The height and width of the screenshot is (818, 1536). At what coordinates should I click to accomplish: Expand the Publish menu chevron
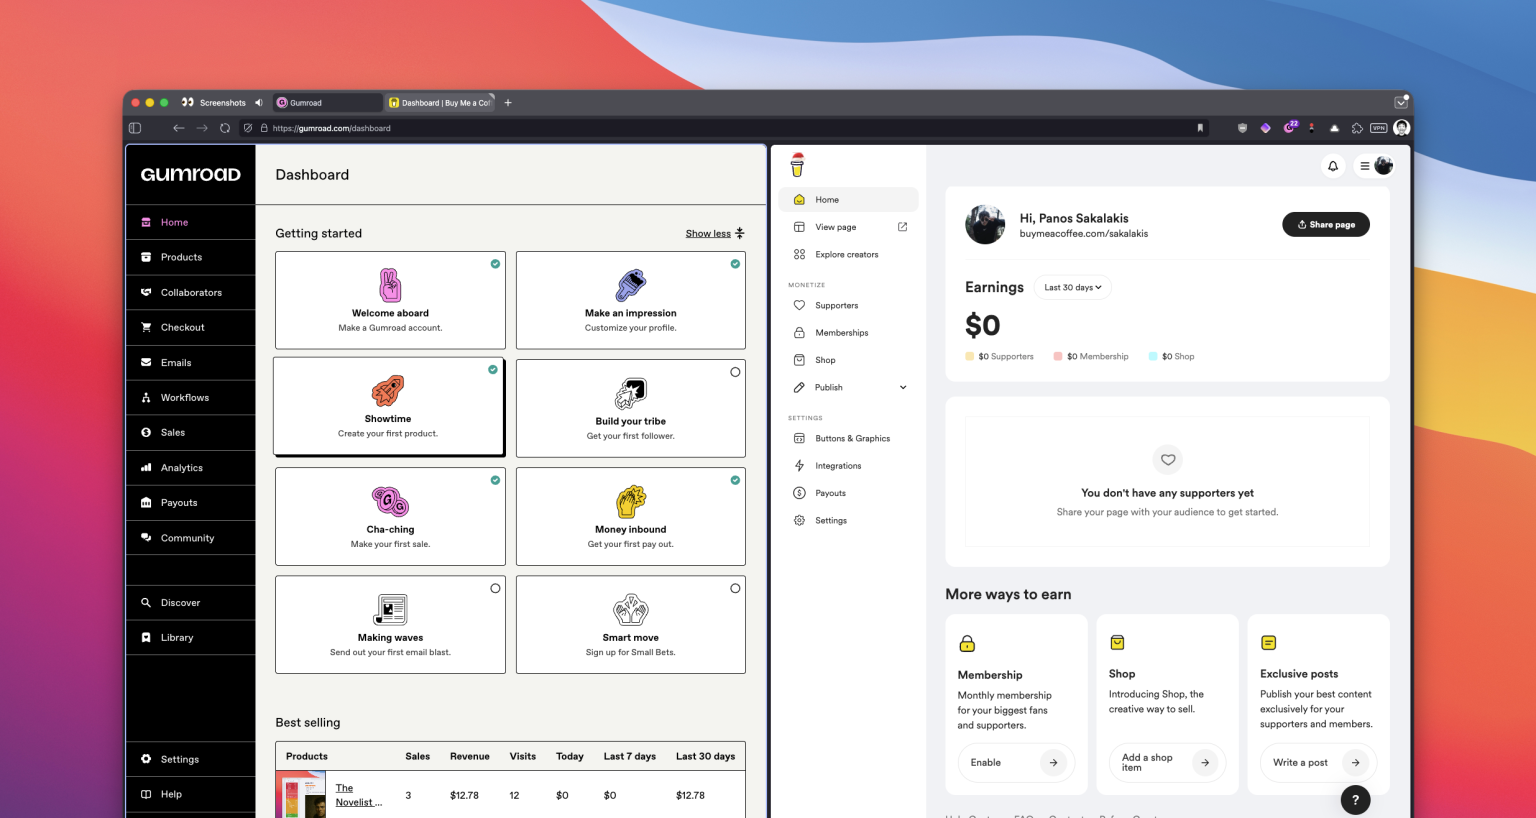point(903,388)
